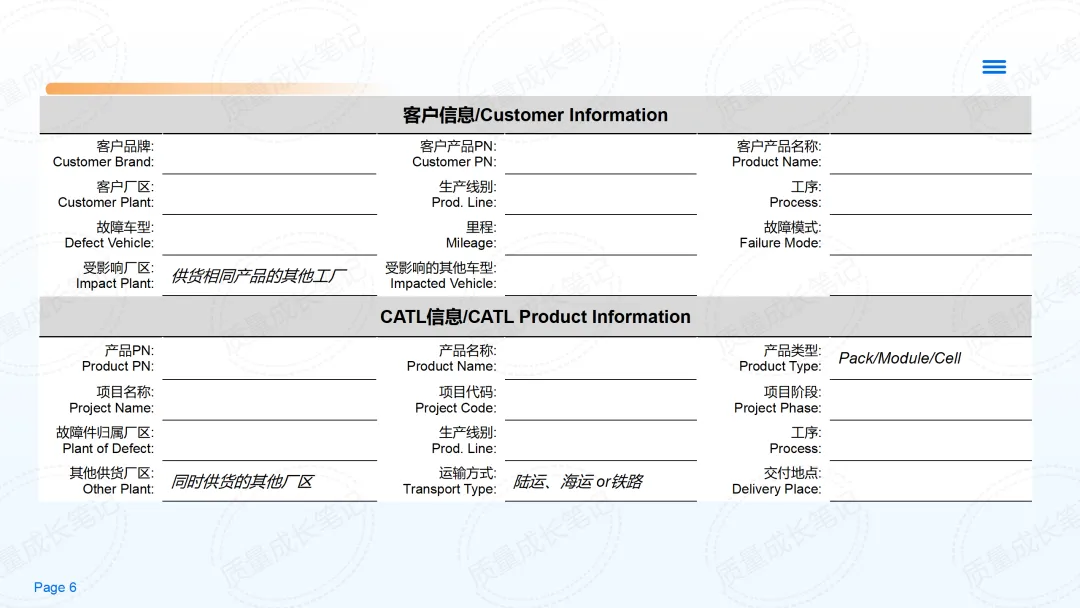This screenshot has width=1080, height=608.
Task: Click the Failure Mode input field
Action: point(931,235)
